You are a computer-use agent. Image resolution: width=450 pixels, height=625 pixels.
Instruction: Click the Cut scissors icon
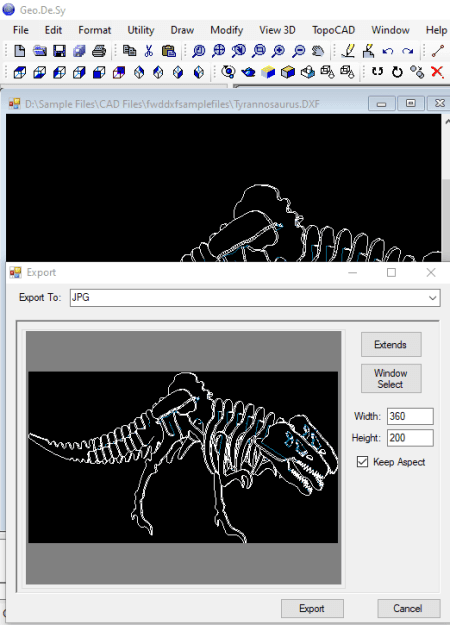[149, 51]
